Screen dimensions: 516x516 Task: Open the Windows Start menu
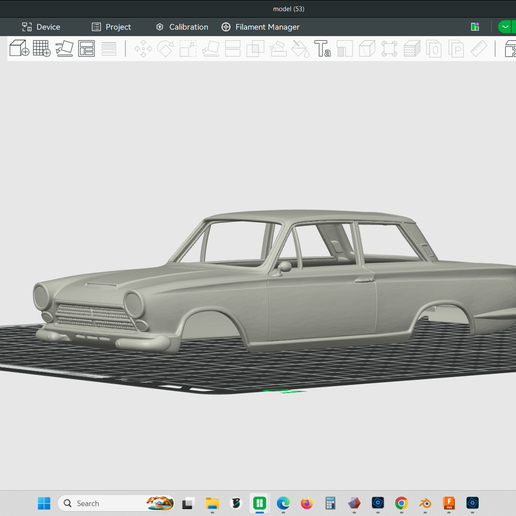coord(44,503)
